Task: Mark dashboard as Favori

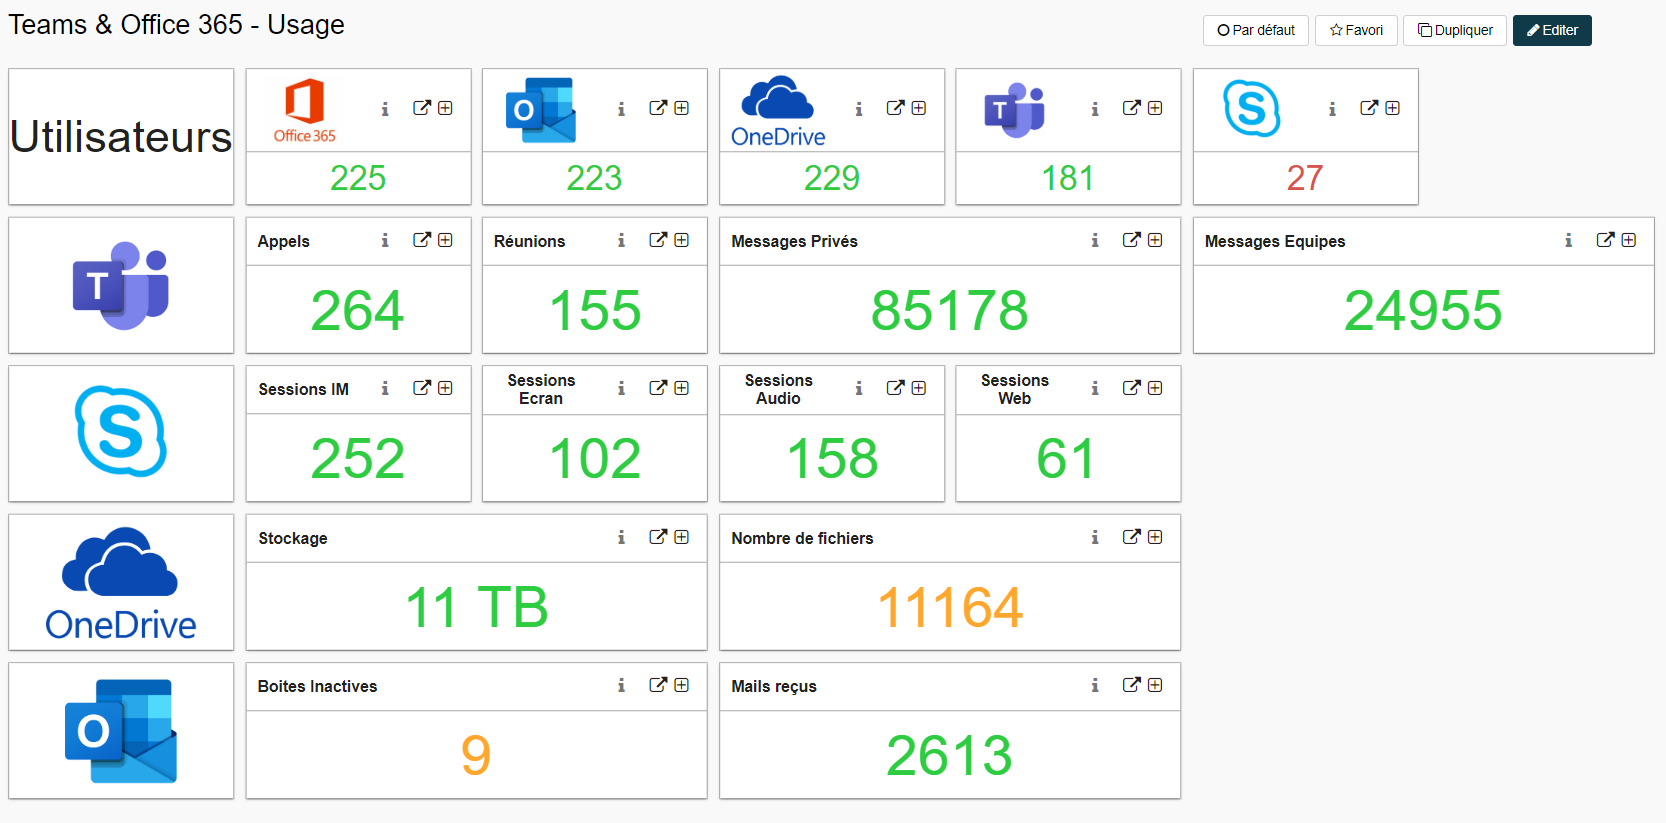Action: (x=1356, y=30)
